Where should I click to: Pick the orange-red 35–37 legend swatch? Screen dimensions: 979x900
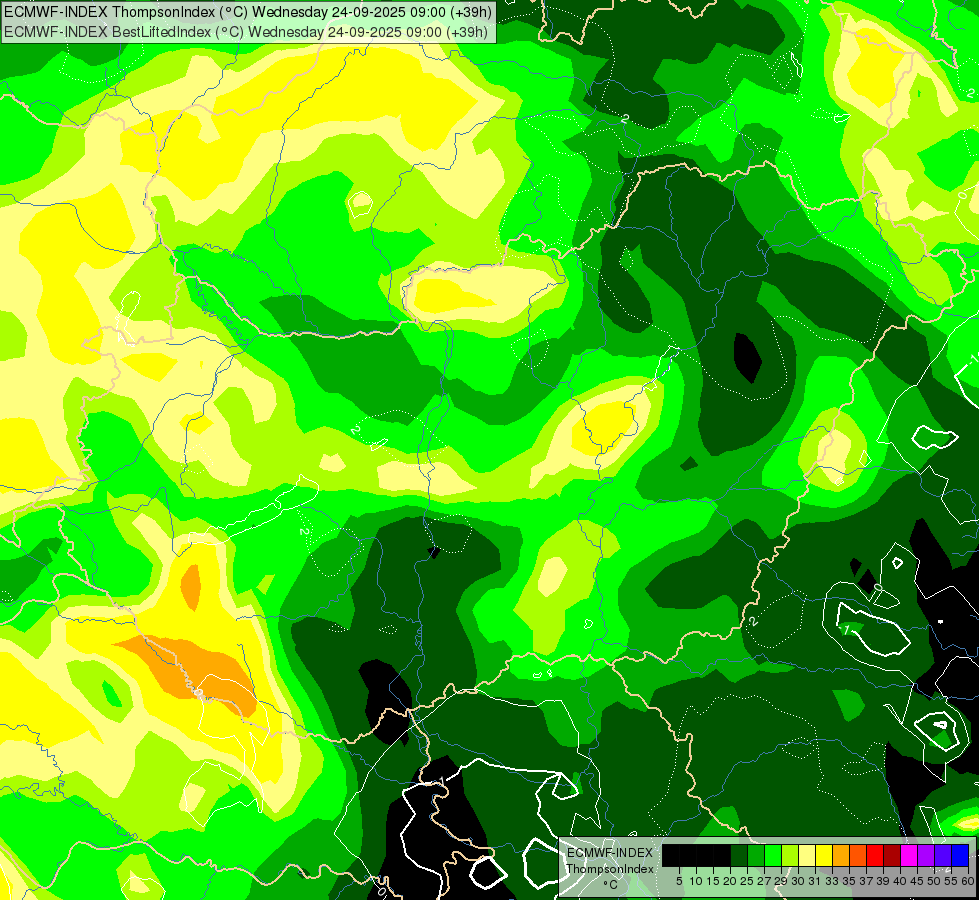858,855
